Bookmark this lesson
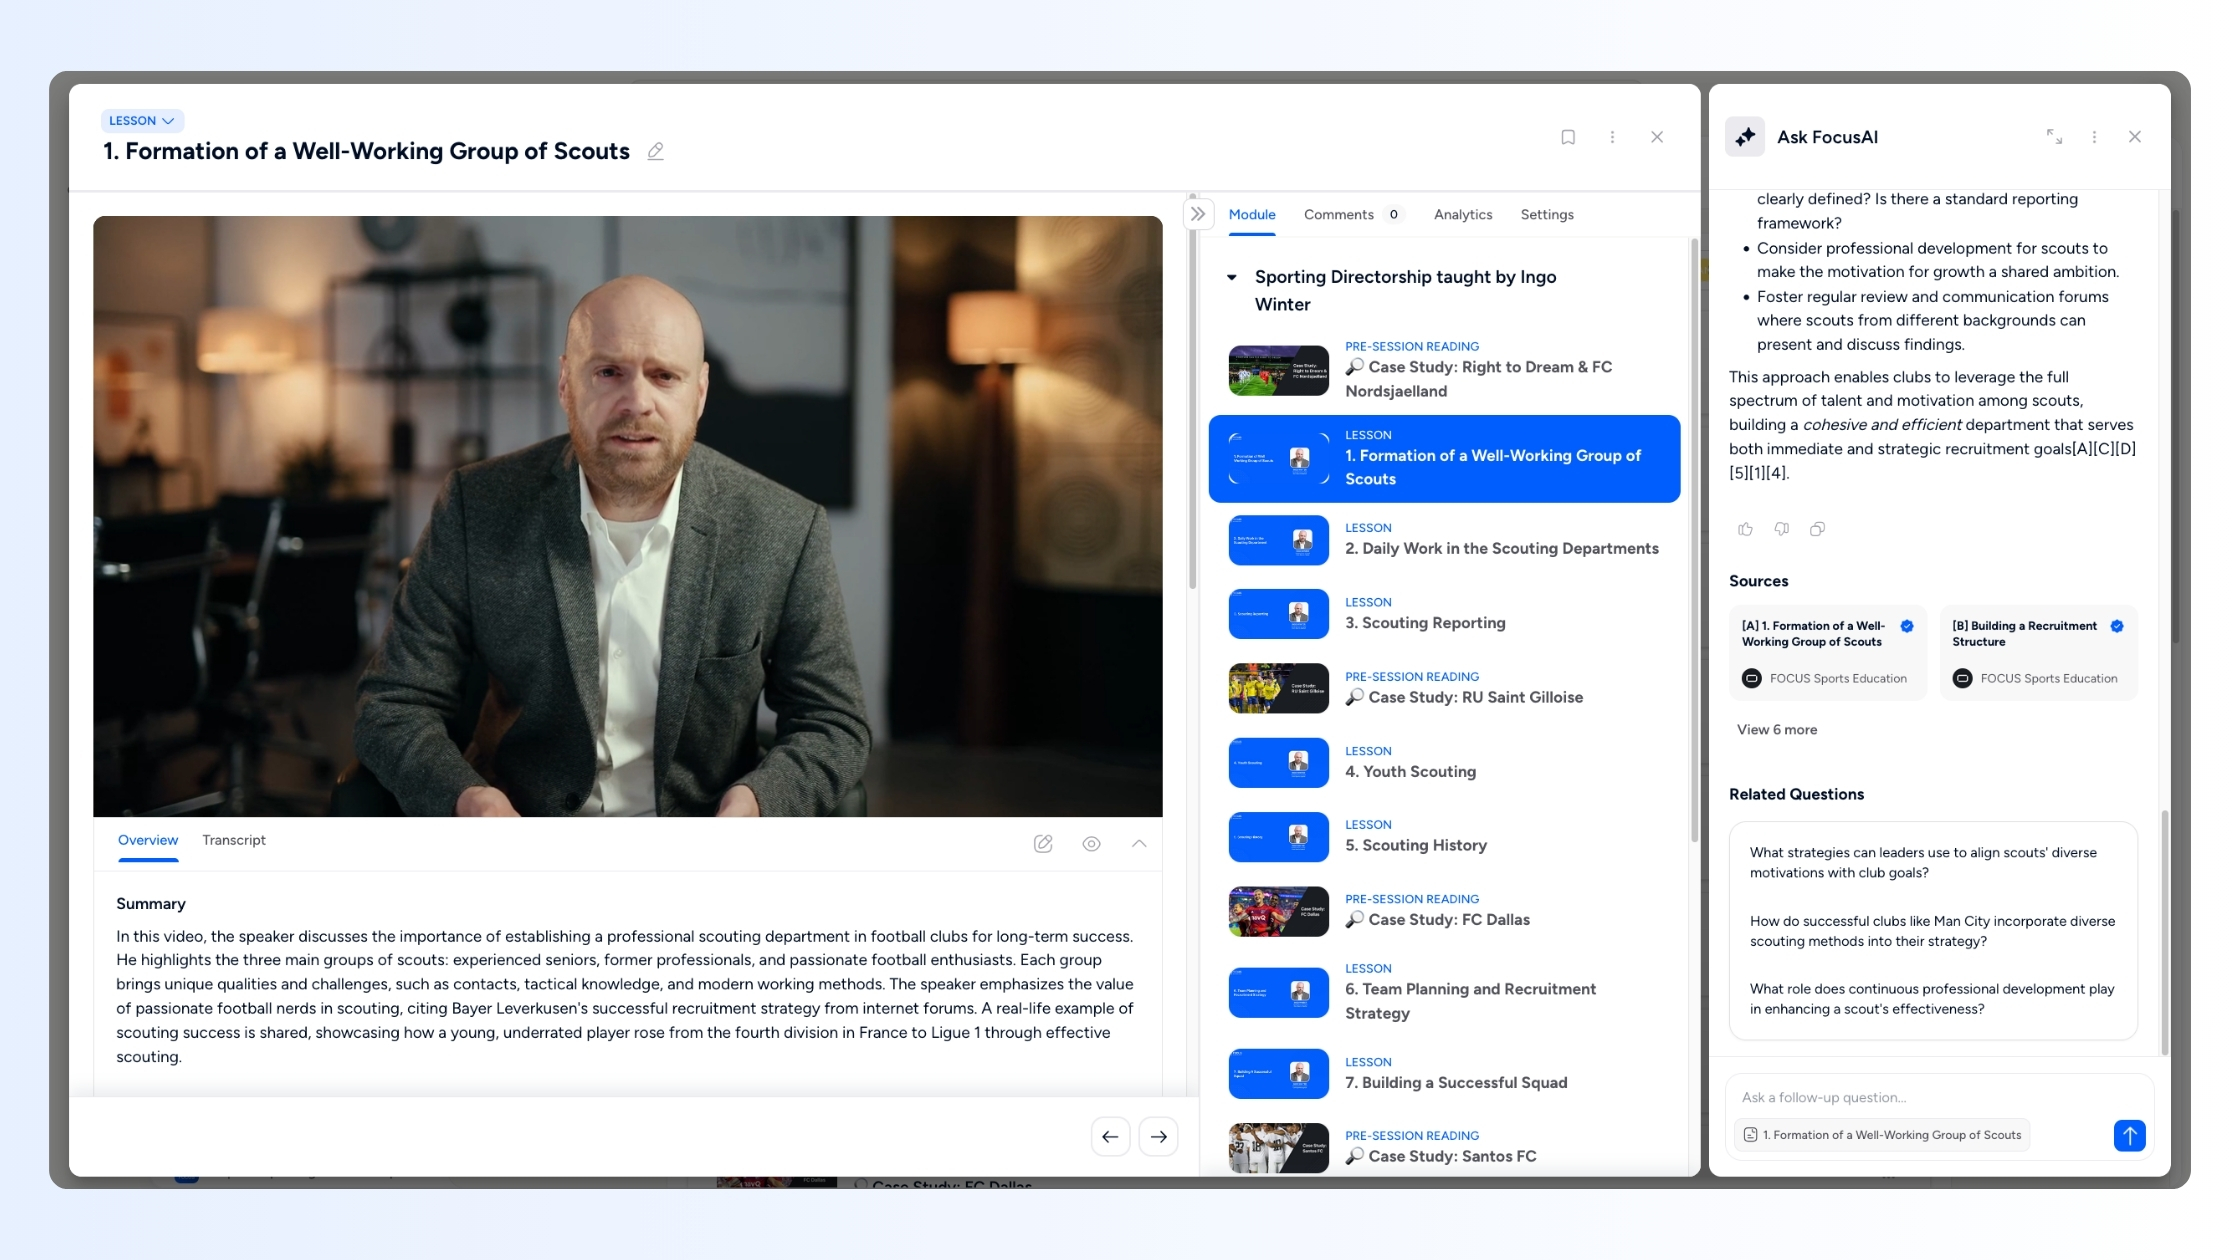The width and height of the screenshot is (2240, 1260). [x=1568, y=137]
